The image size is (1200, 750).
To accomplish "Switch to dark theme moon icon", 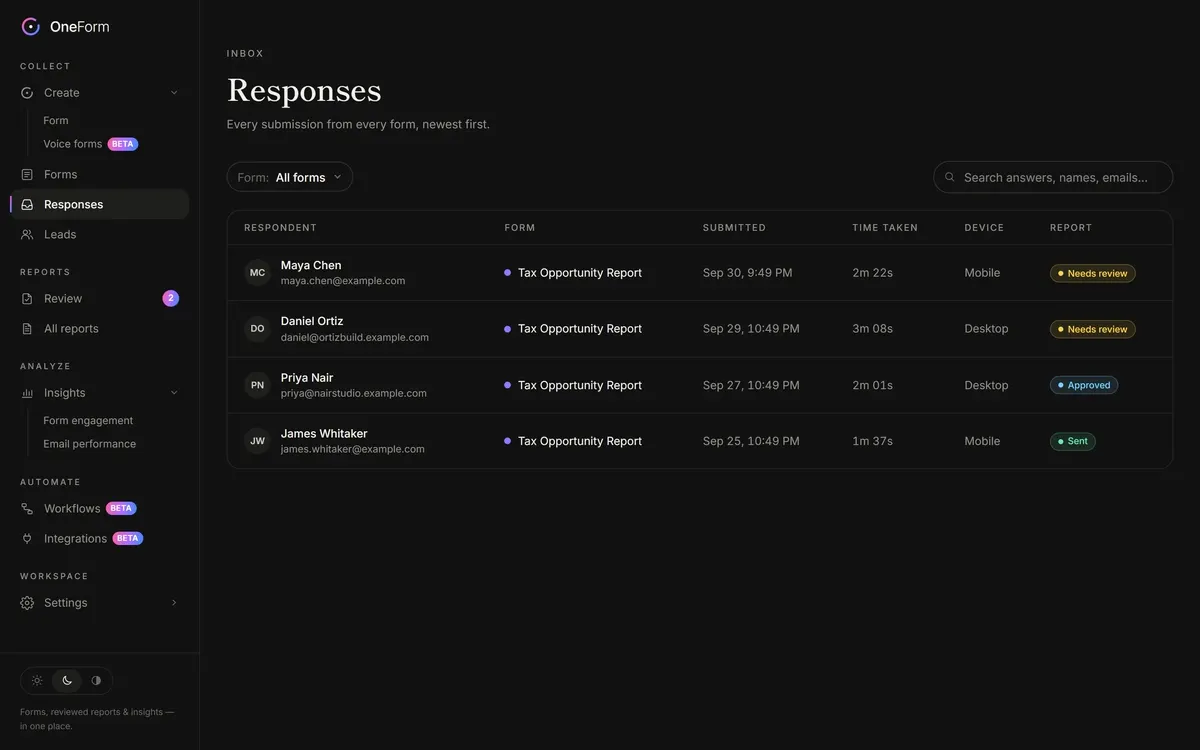I will pyautogui.click(x=67, y=681).
